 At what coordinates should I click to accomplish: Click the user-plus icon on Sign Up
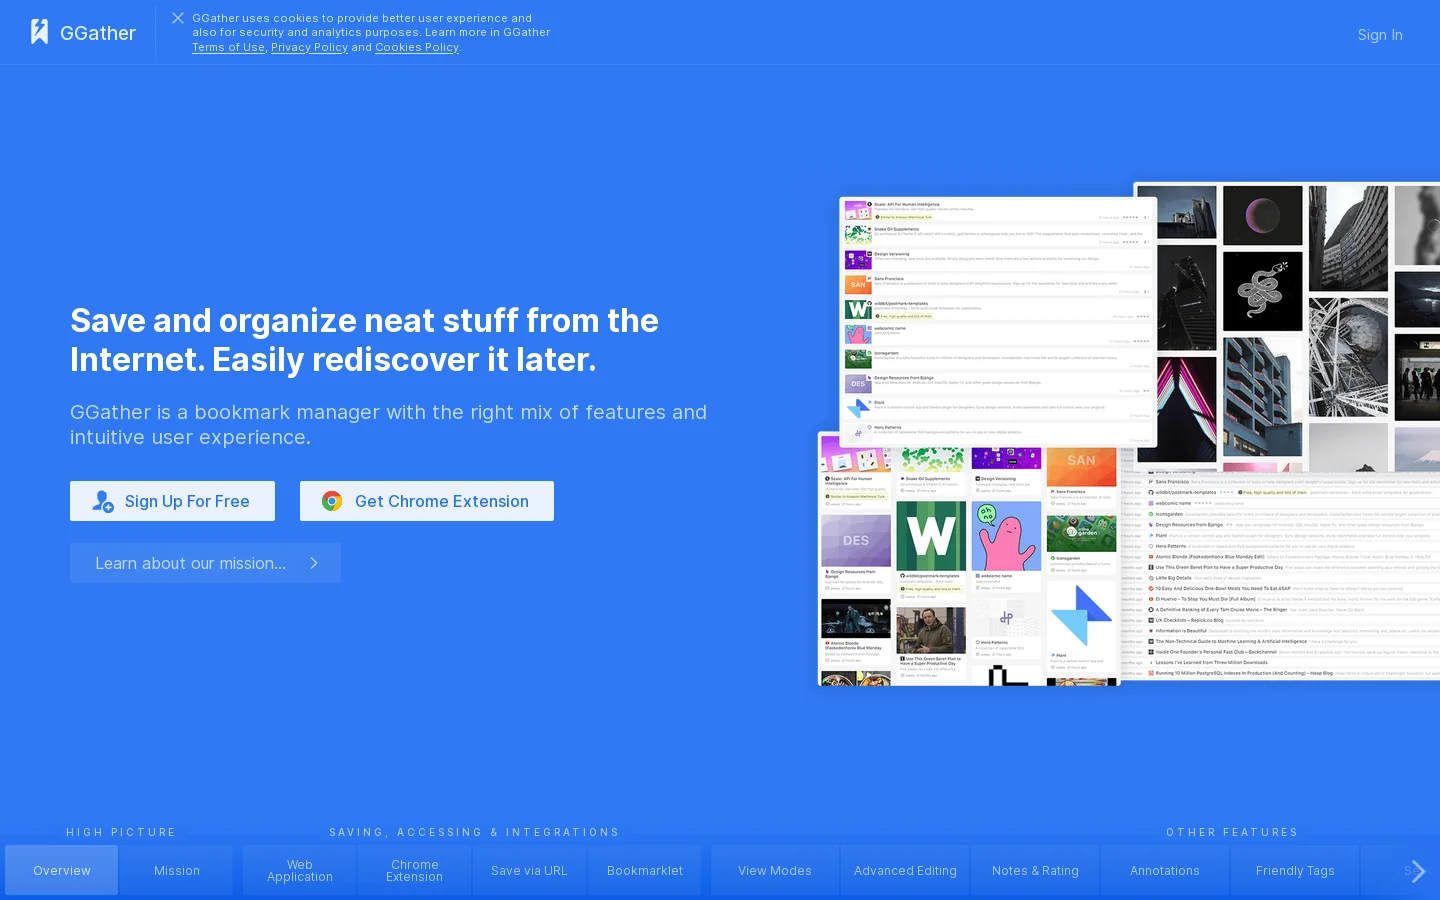(x=103, y=501)
